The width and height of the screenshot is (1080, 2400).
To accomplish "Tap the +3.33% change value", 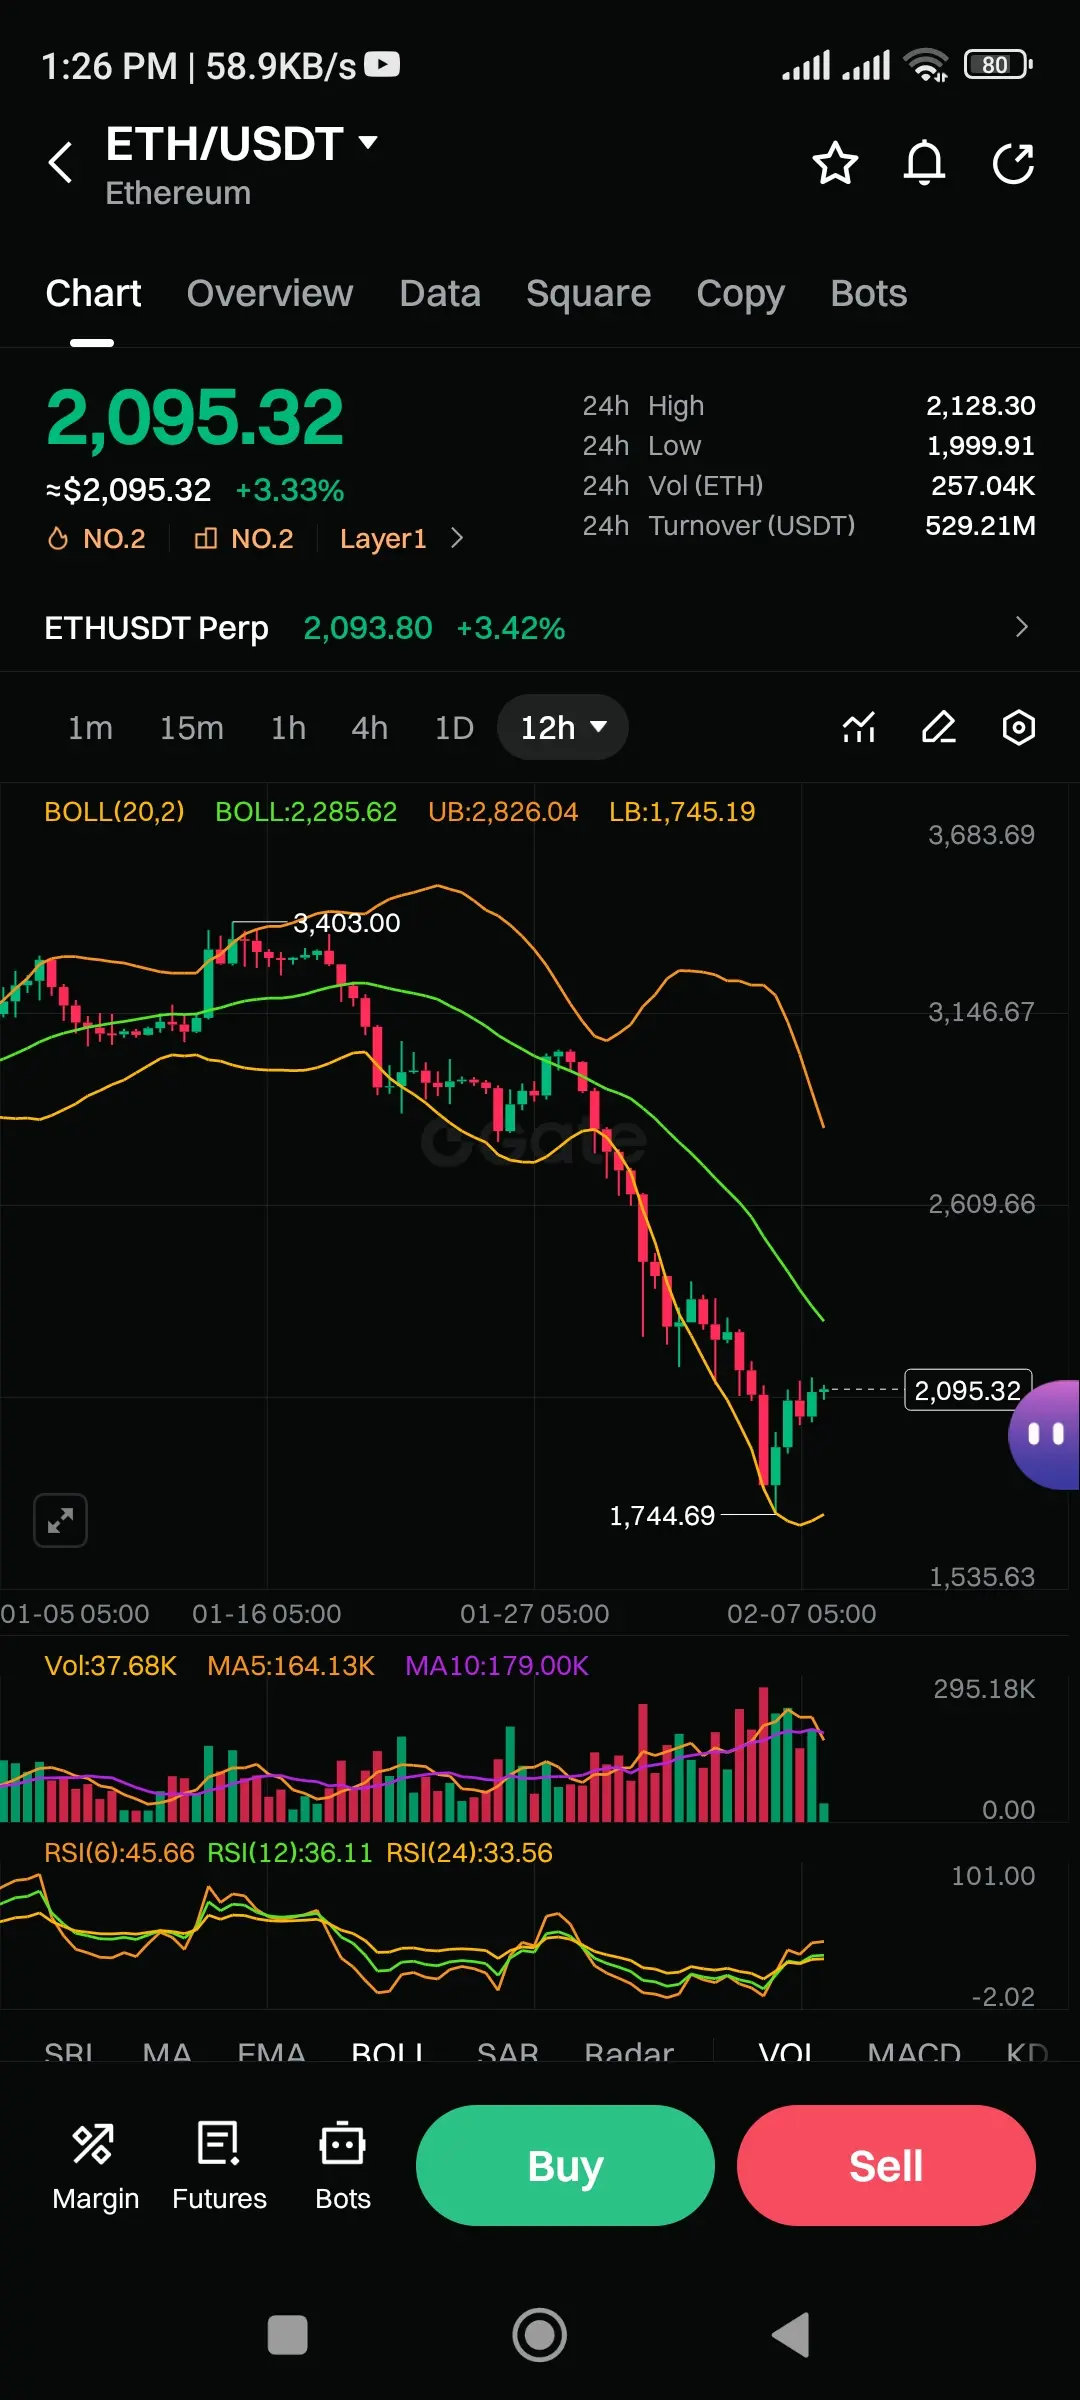I will point(290,490).
